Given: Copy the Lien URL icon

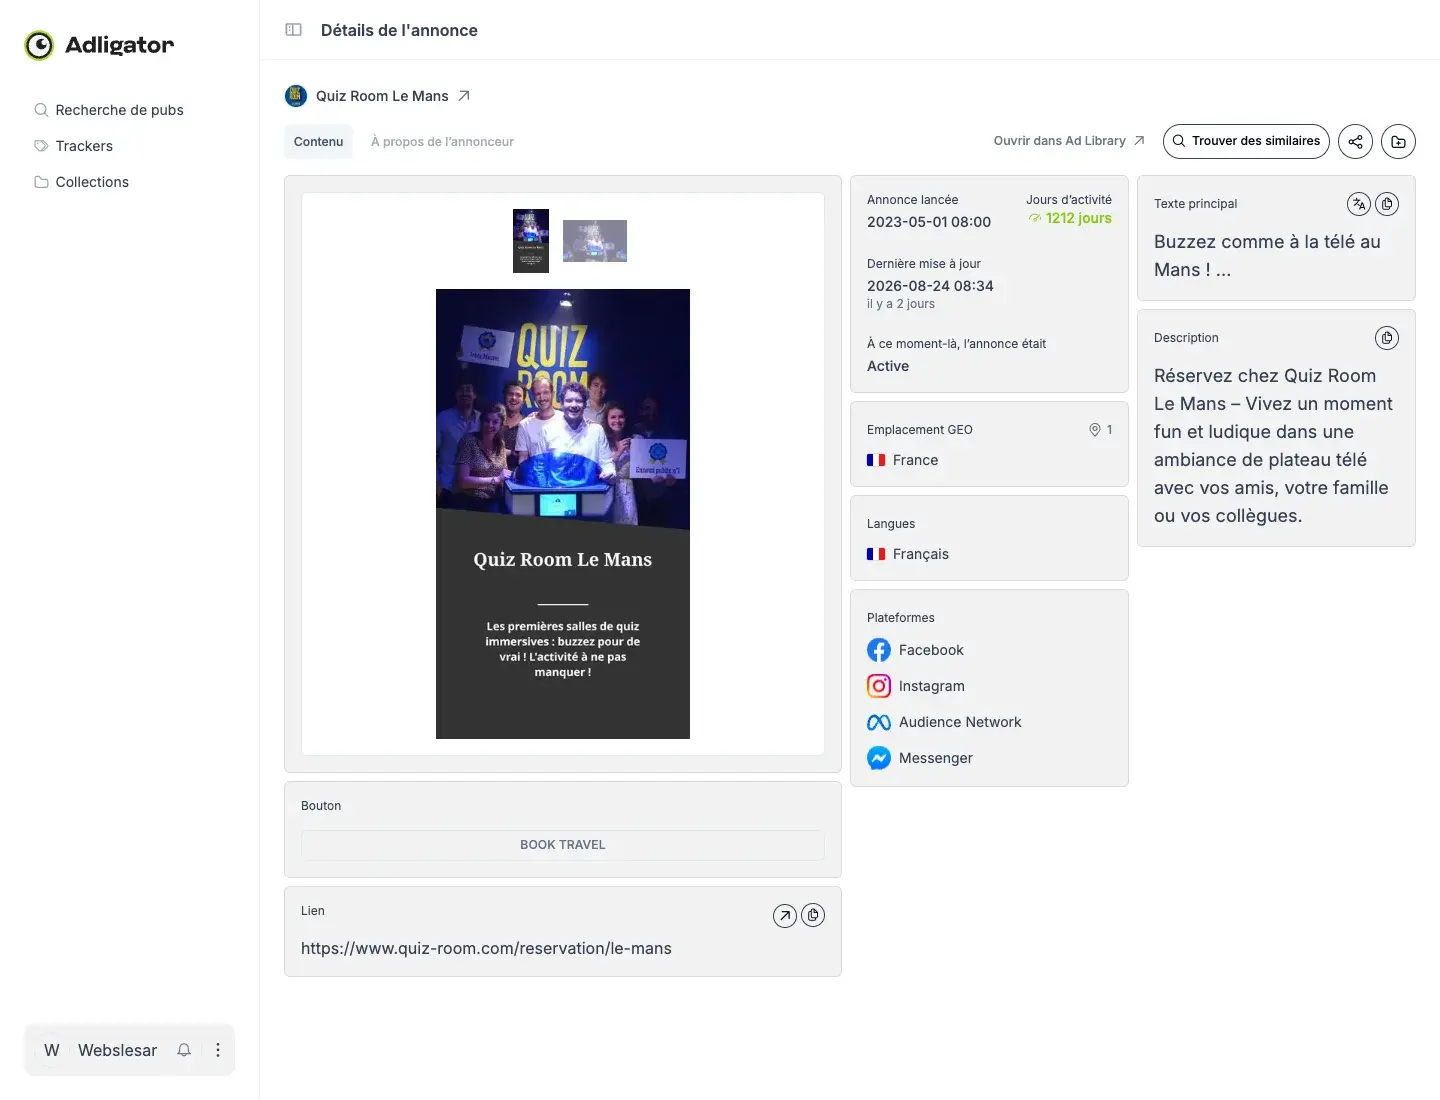Looking at the screenshot, I should click(x=813, y=915).
